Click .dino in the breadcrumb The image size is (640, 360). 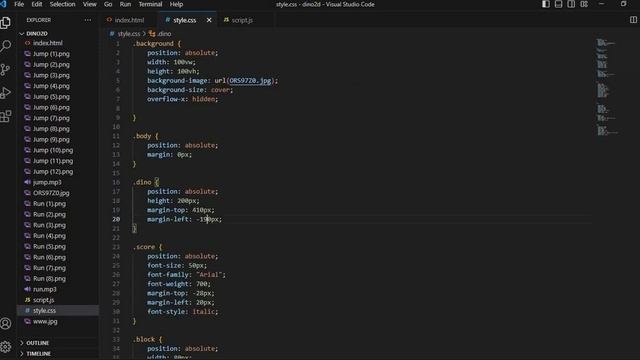tap(164, 34)
